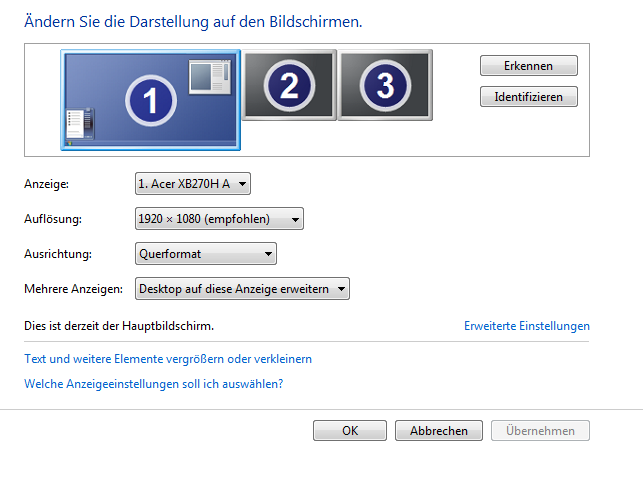Click heading 'Ändern Sie die Darstellung auf den Bildschirmen.'
Screen dimensions: 643x485
click(193, 21)
